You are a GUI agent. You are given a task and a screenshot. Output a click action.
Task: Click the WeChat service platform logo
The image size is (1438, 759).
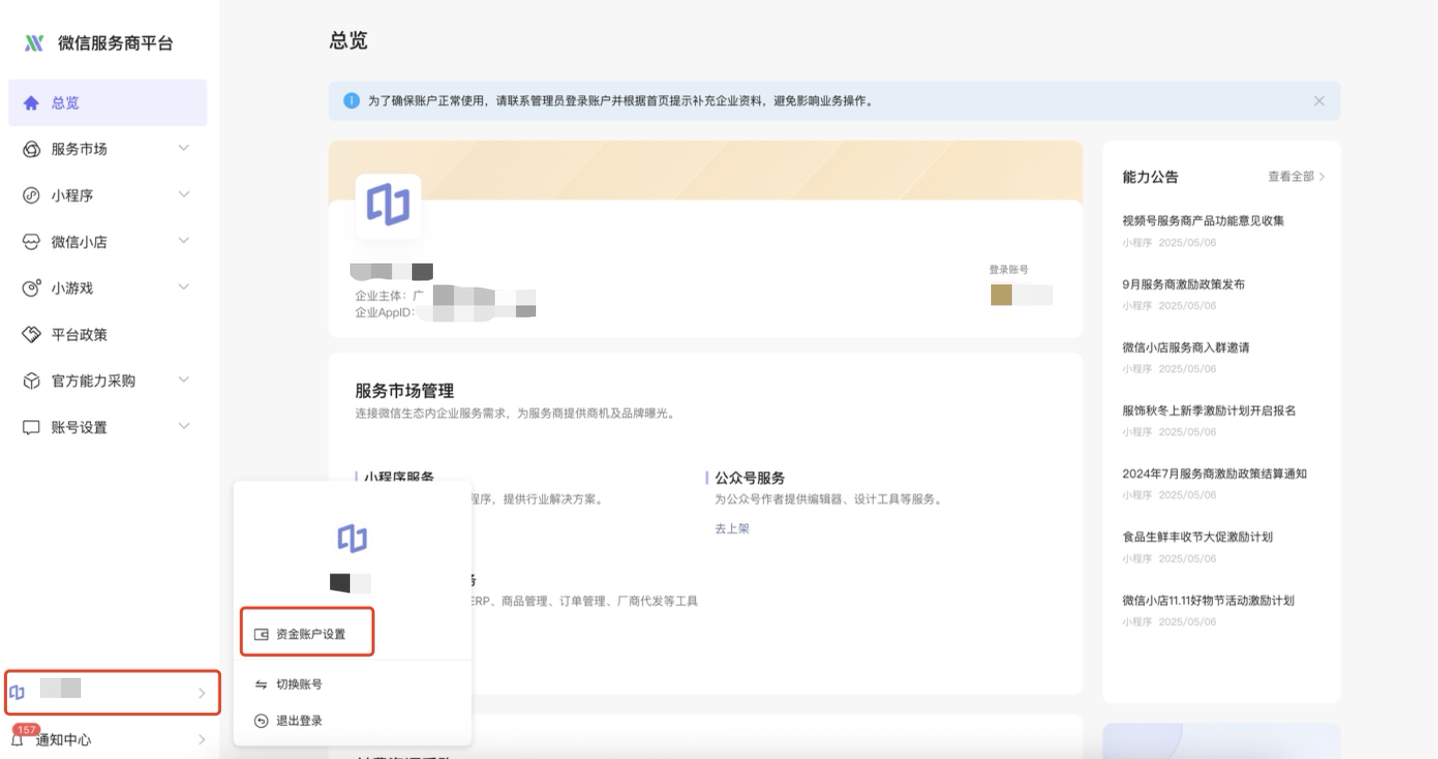[x=35, y=42]
